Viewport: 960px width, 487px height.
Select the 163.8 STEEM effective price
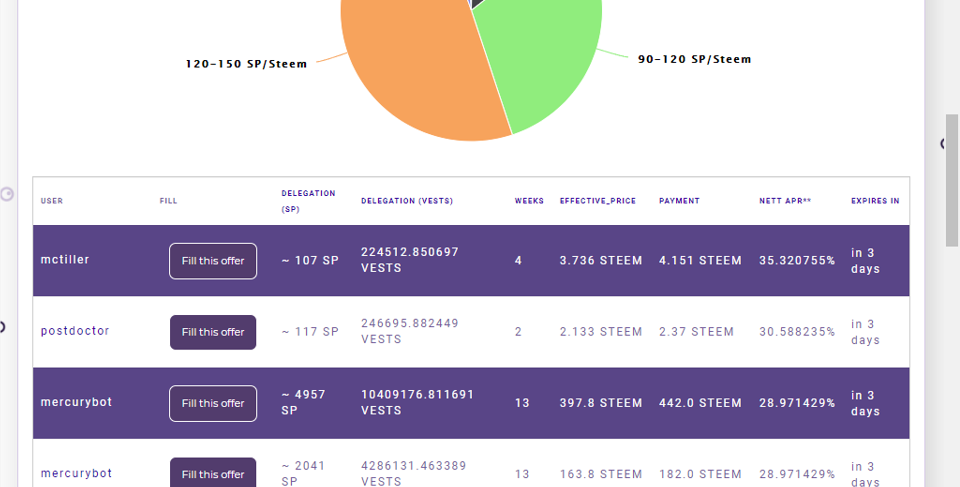601,474
